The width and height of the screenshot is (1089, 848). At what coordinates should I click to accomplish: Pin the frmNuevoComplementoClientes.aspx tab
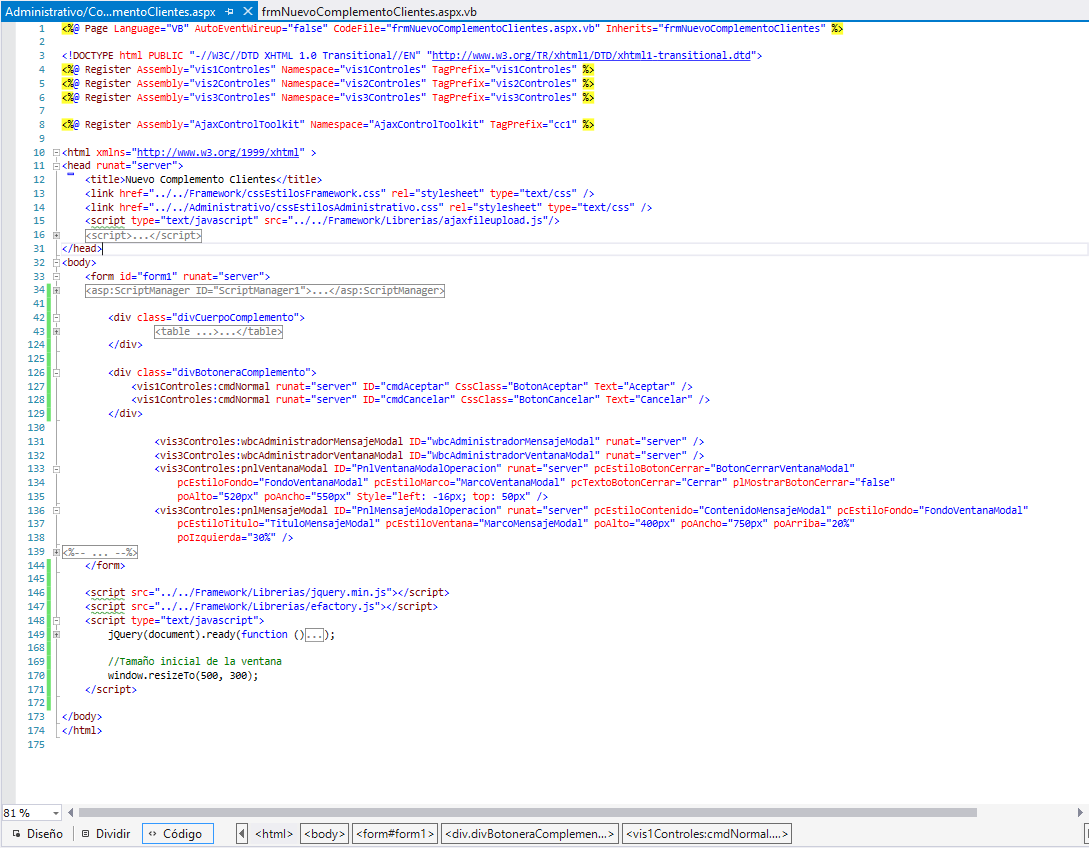(x=230, y=11)
